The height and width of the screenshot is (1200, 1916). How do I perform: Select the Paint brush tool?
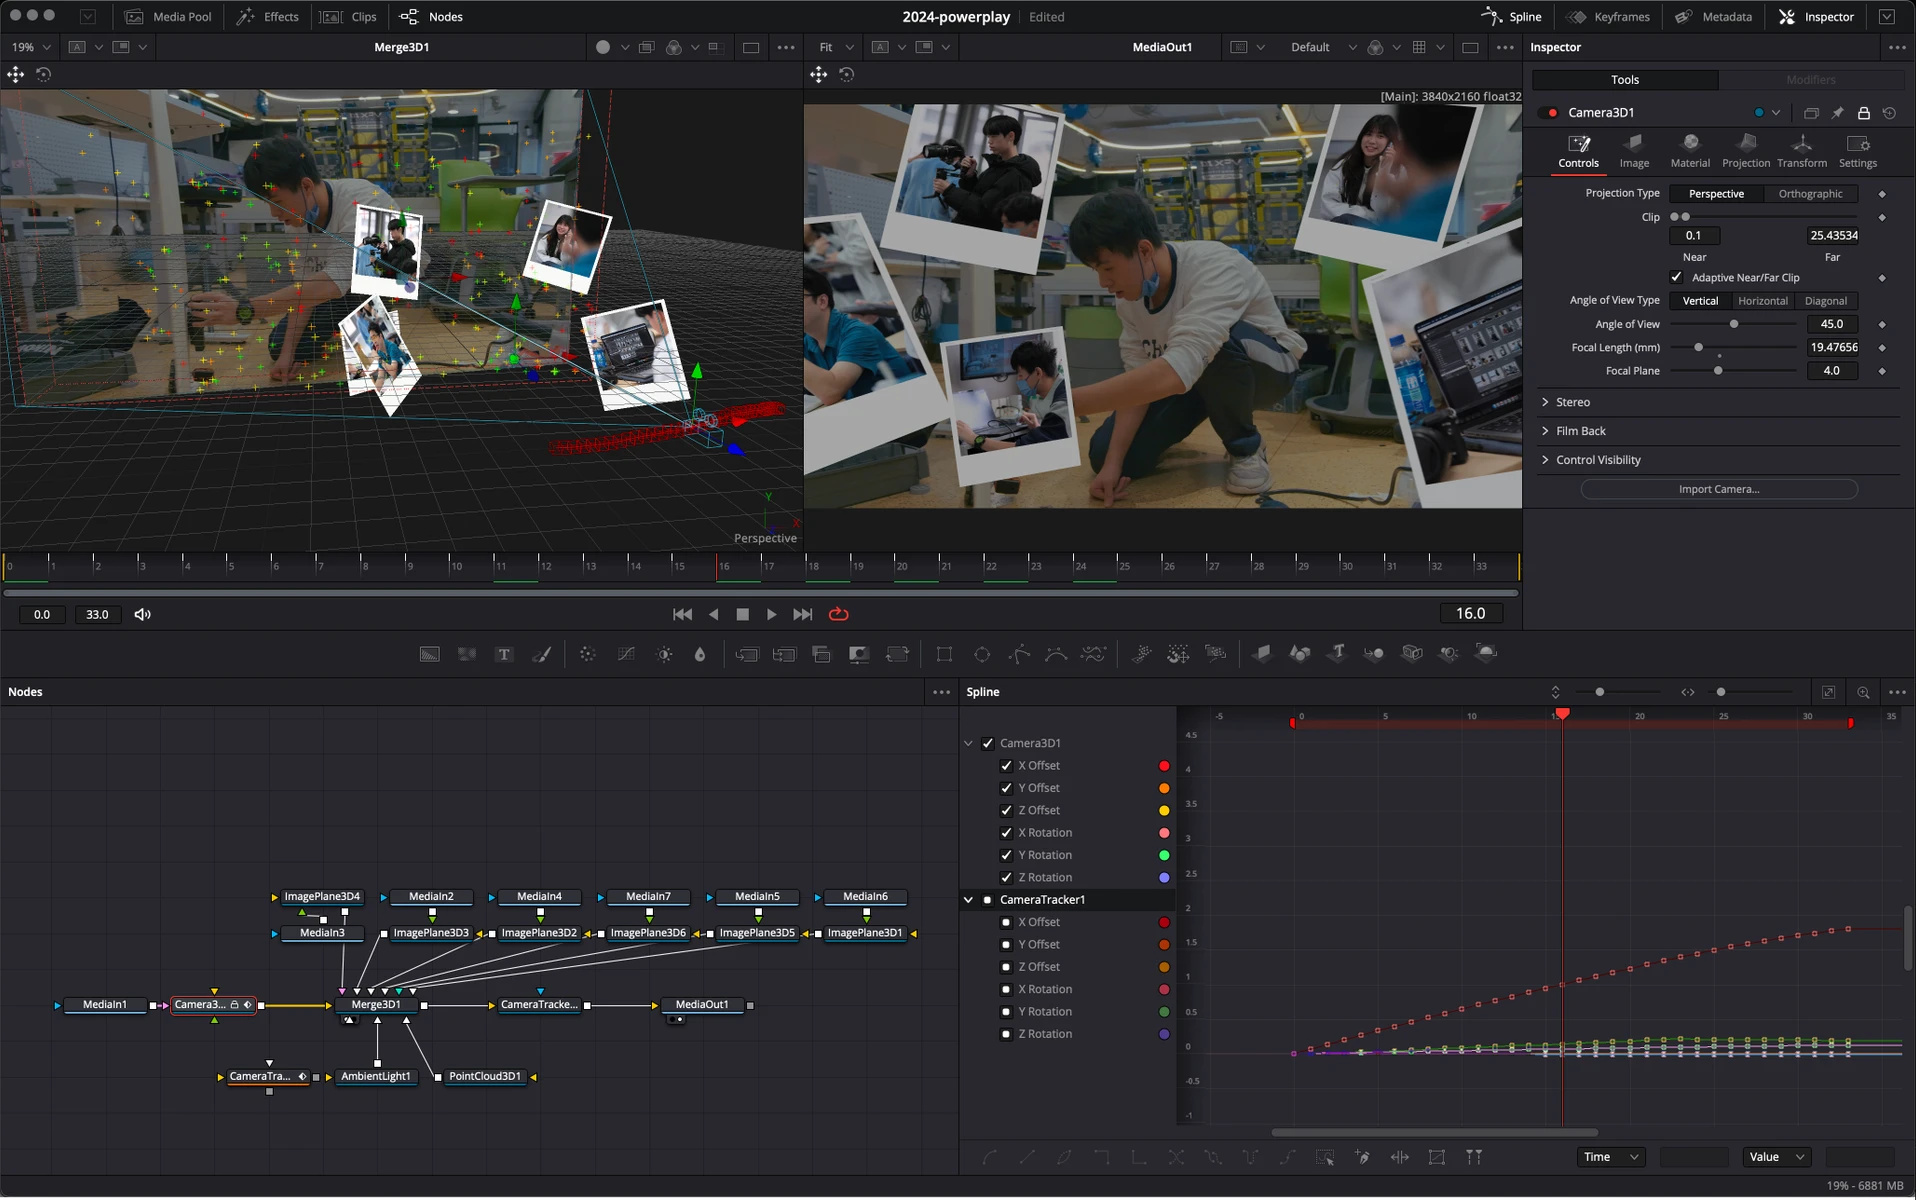(541, 654)
